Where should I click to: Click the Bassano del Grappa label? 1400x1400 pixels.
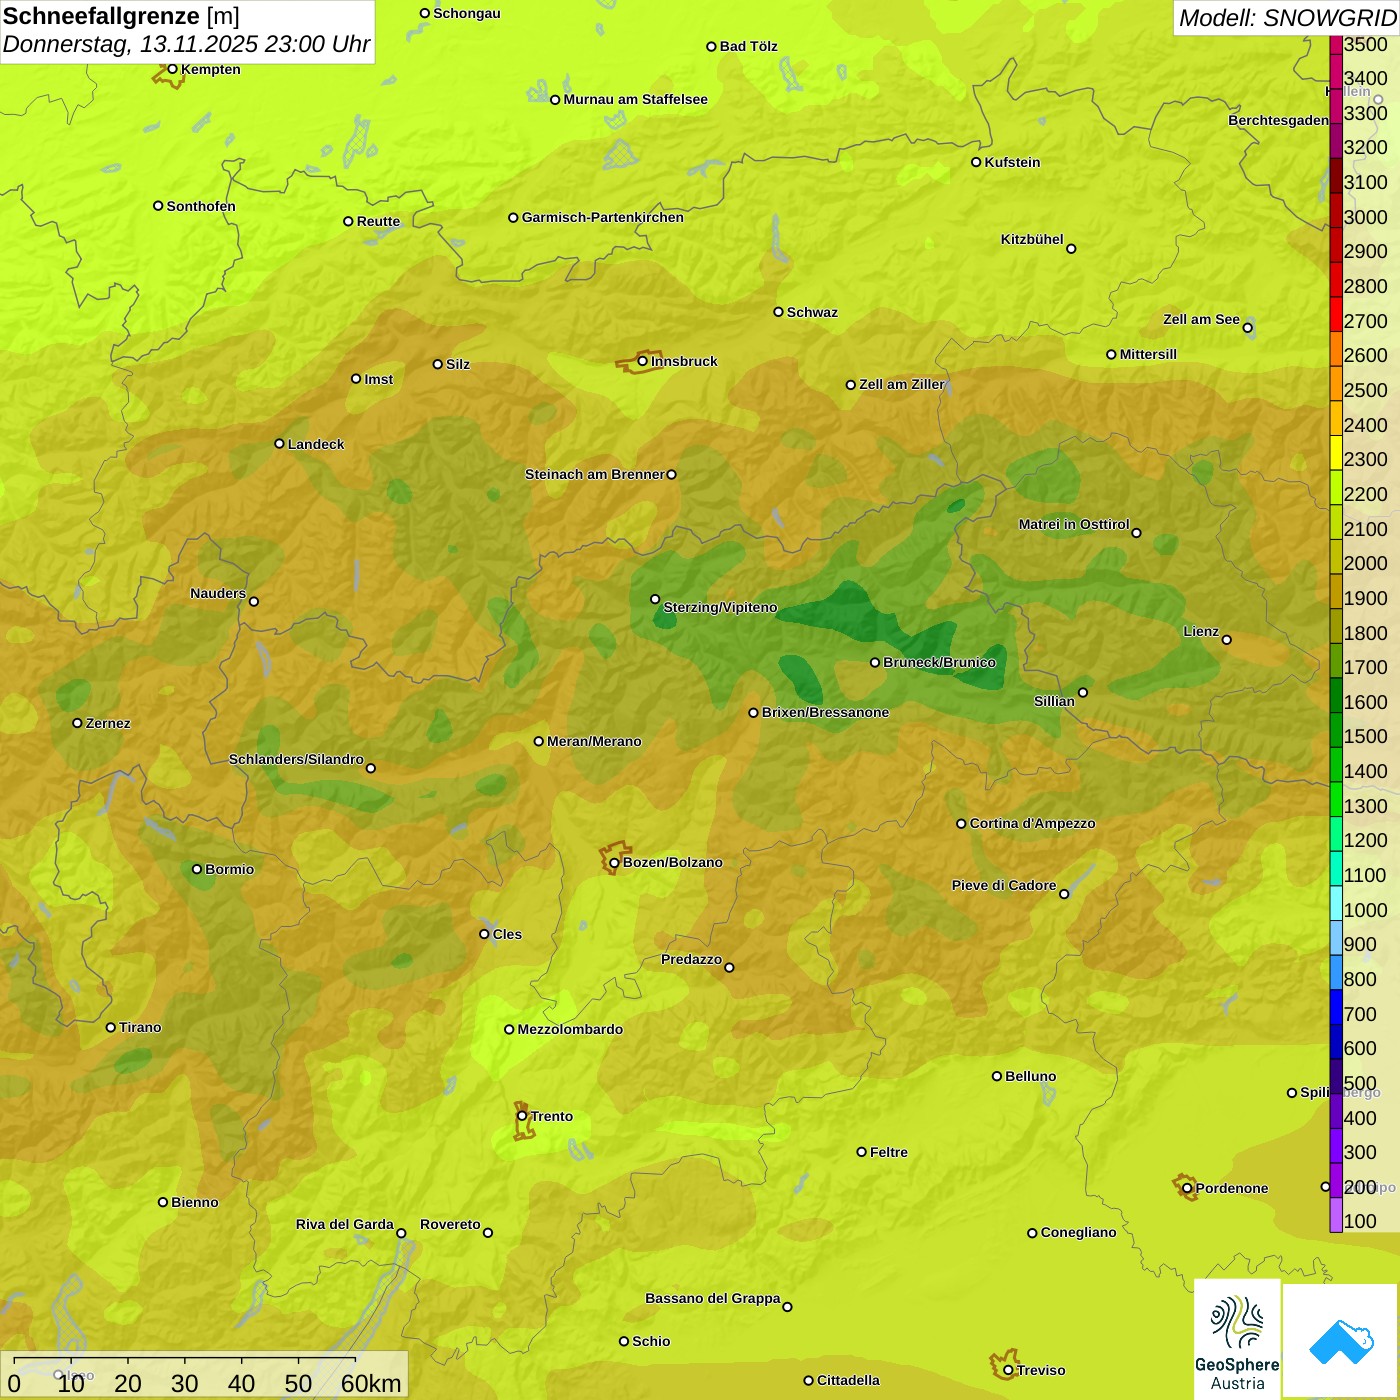click(x=713, y=1298)
